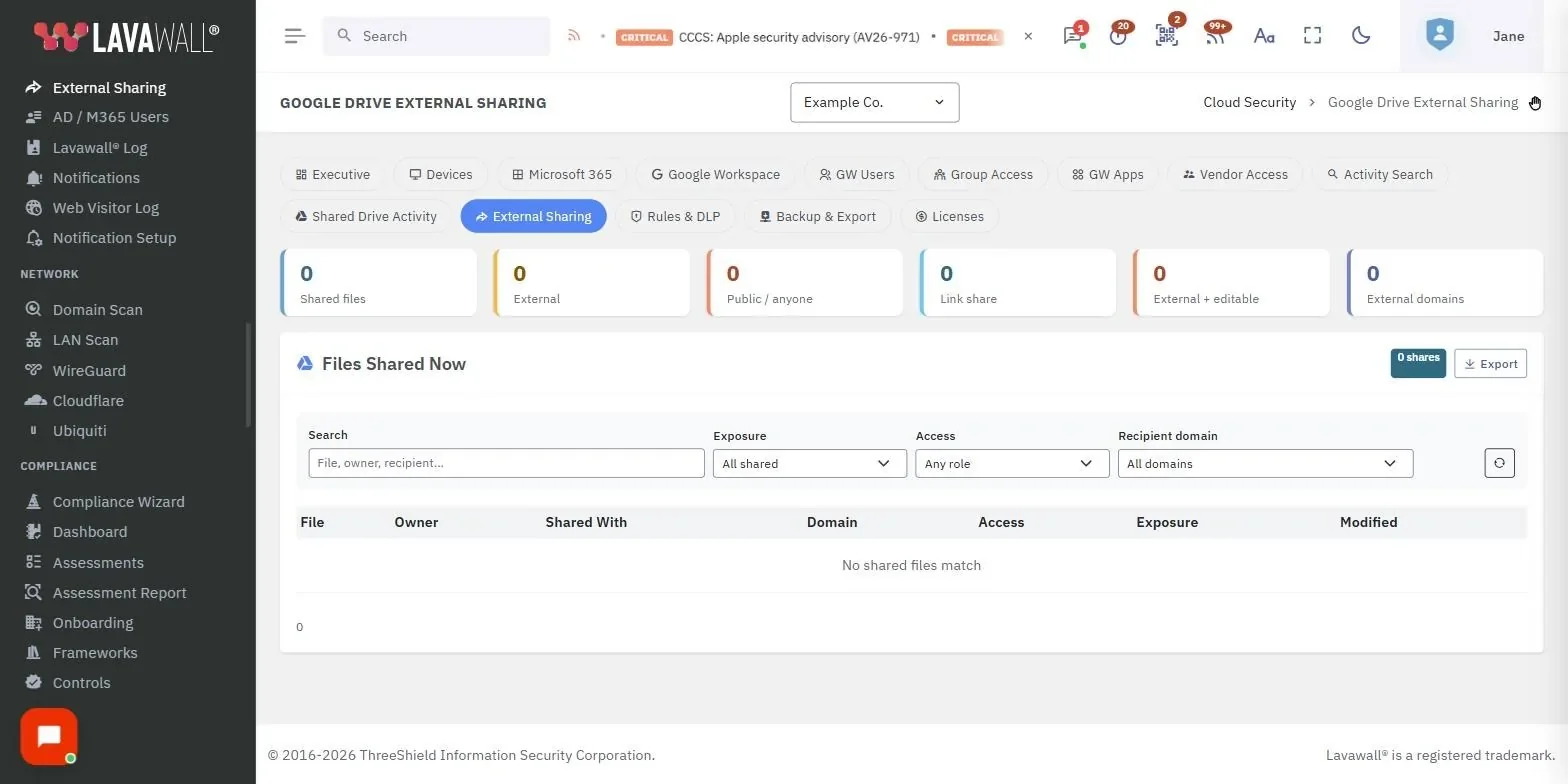The image size is (1568, 784).
Task: Switch to the Google Workspace tab
Action: 715,174
